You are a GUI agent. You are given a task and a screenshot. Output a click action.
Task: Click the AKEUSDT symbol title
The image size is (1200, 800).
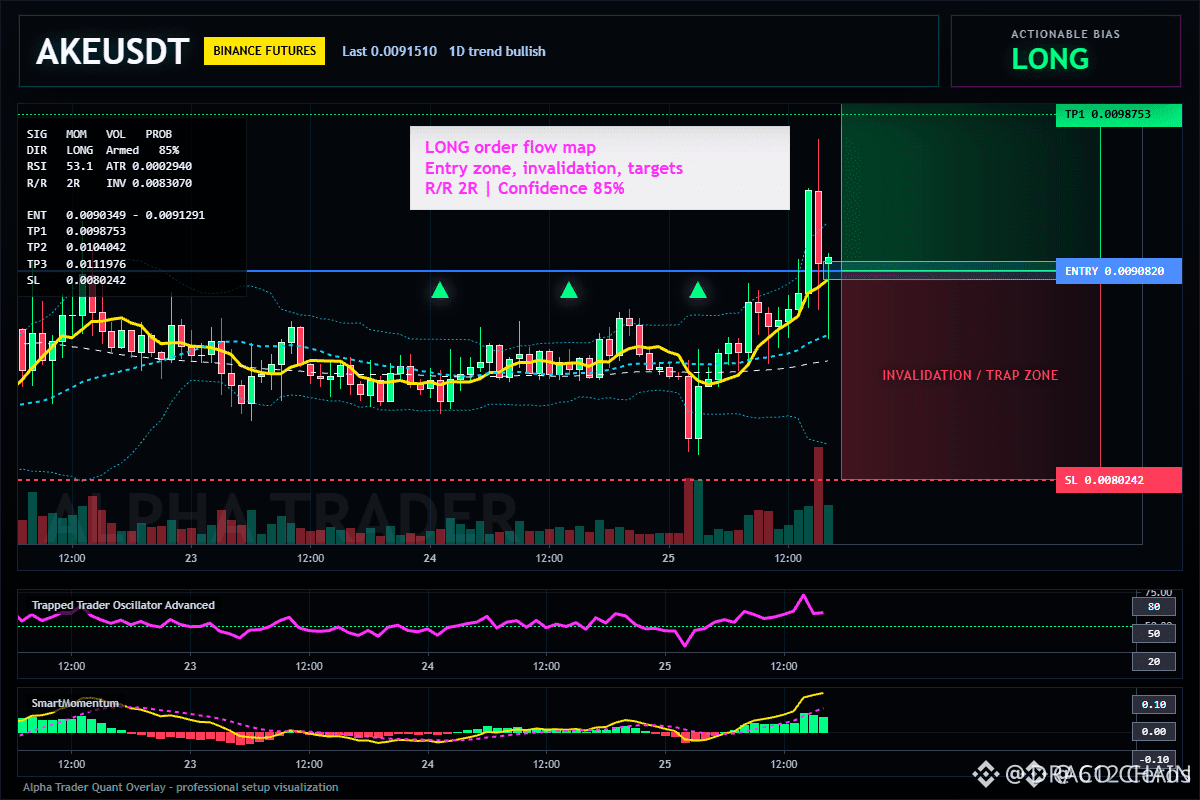point(112,51)
